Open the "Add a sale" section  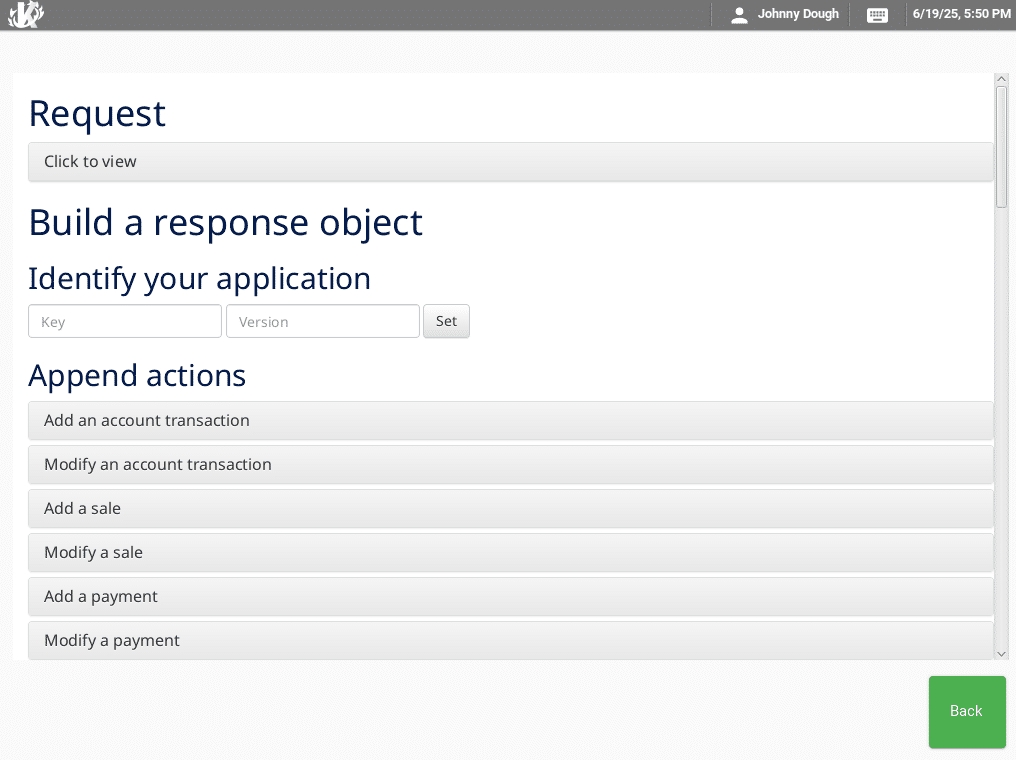pos(511,509)
